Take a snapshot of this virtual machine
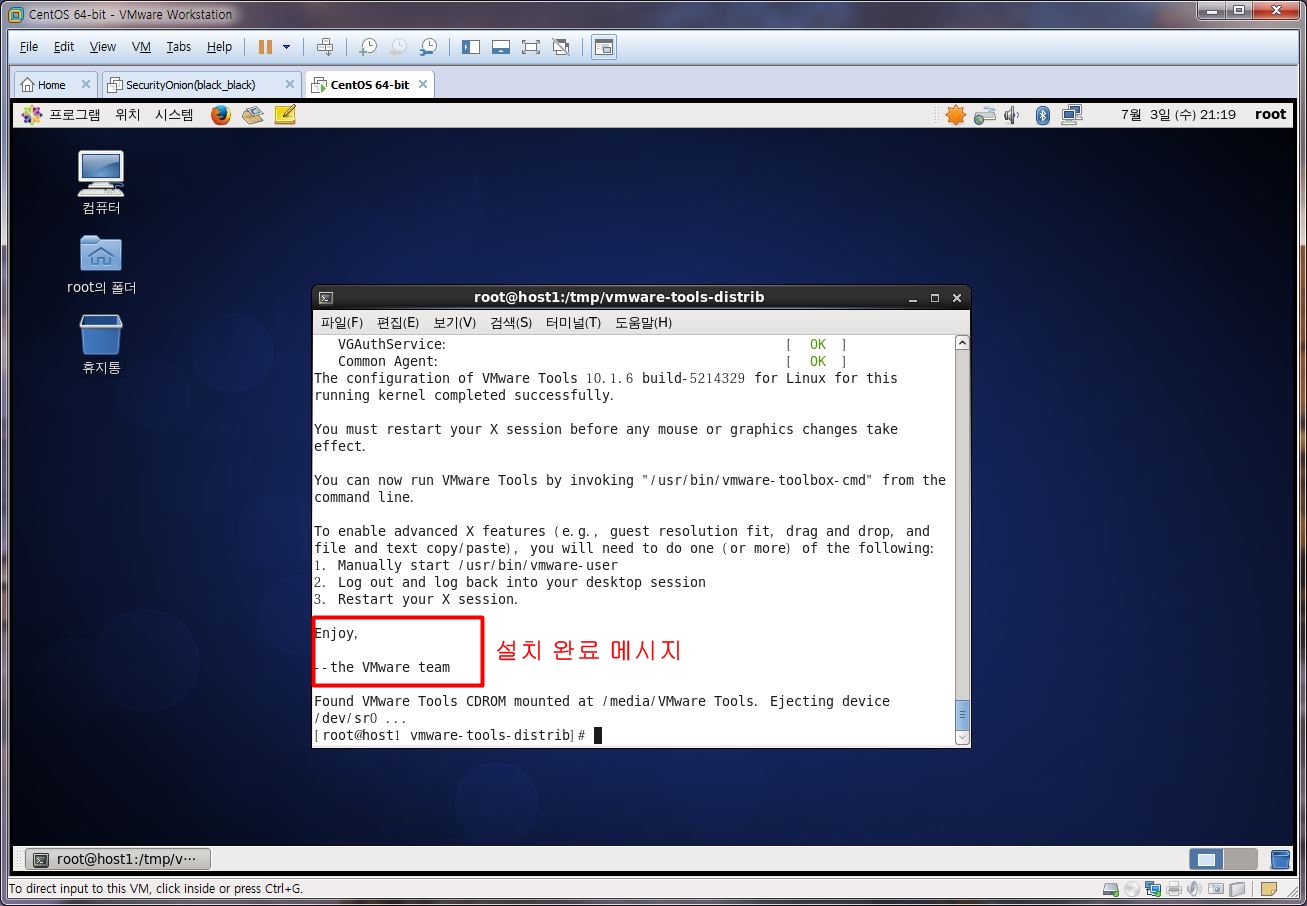Screen dimensions: 1307x906 click(x=368, y=47)
